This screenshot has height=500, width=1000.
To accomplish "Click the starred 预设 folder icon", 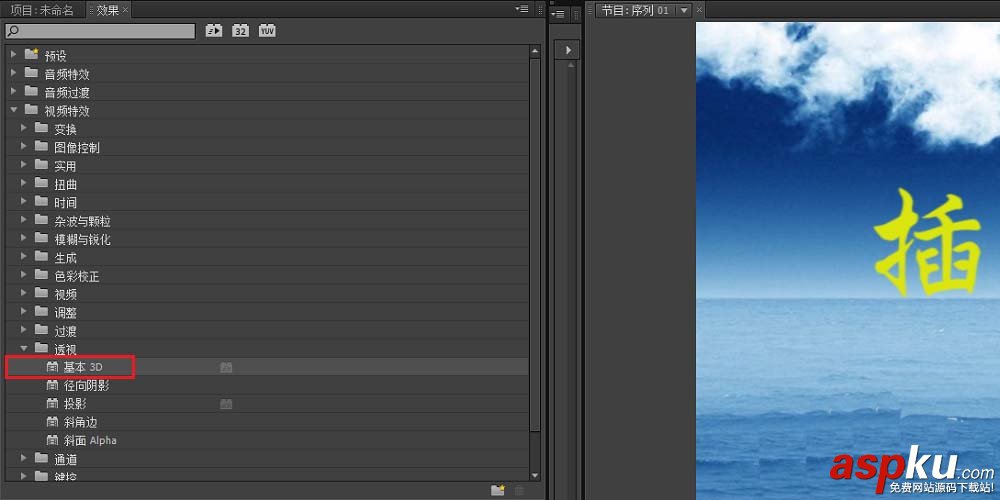I will (31, 55).
